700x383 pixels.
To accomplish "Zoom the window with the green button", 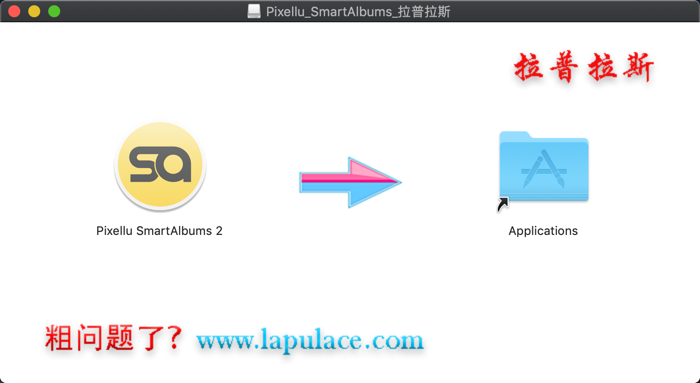I will (54, 11).
